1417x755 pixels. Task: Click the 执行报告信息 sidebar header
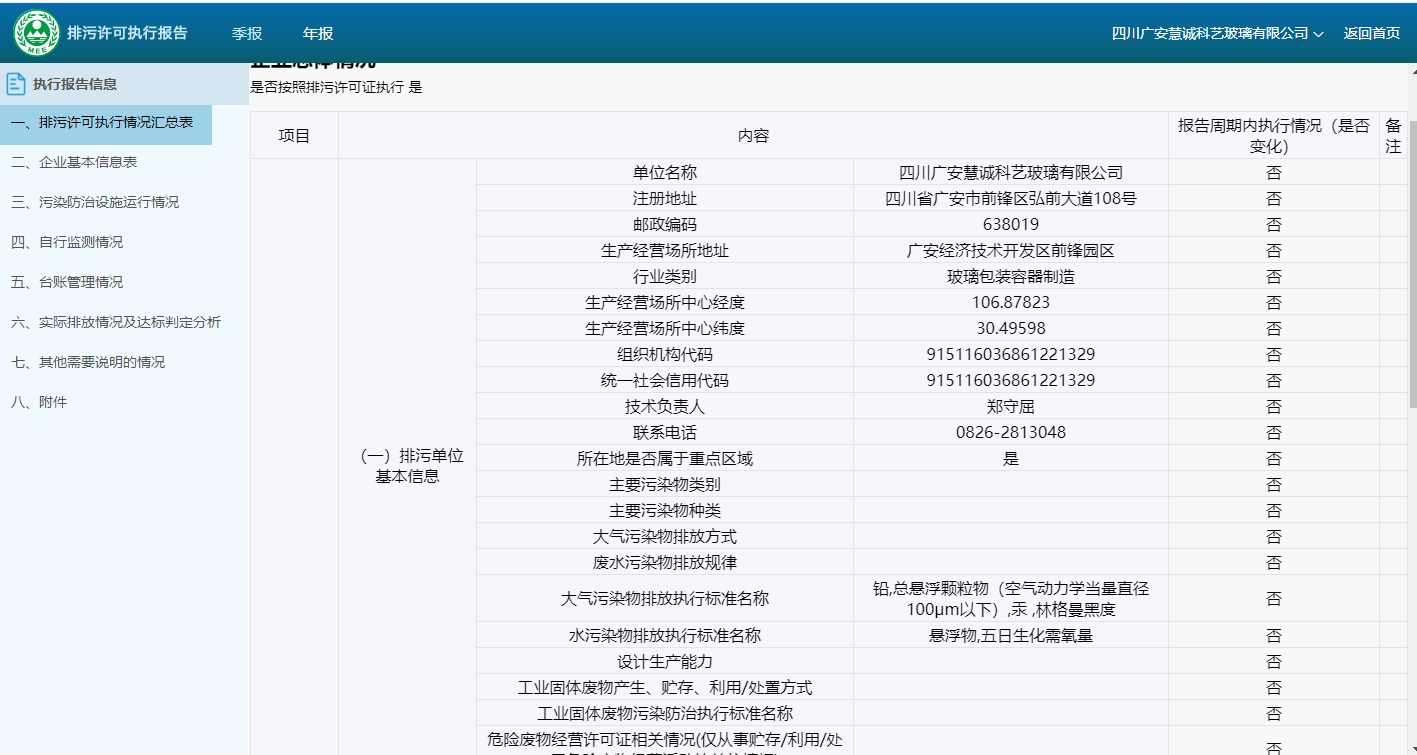click(75, 84)
